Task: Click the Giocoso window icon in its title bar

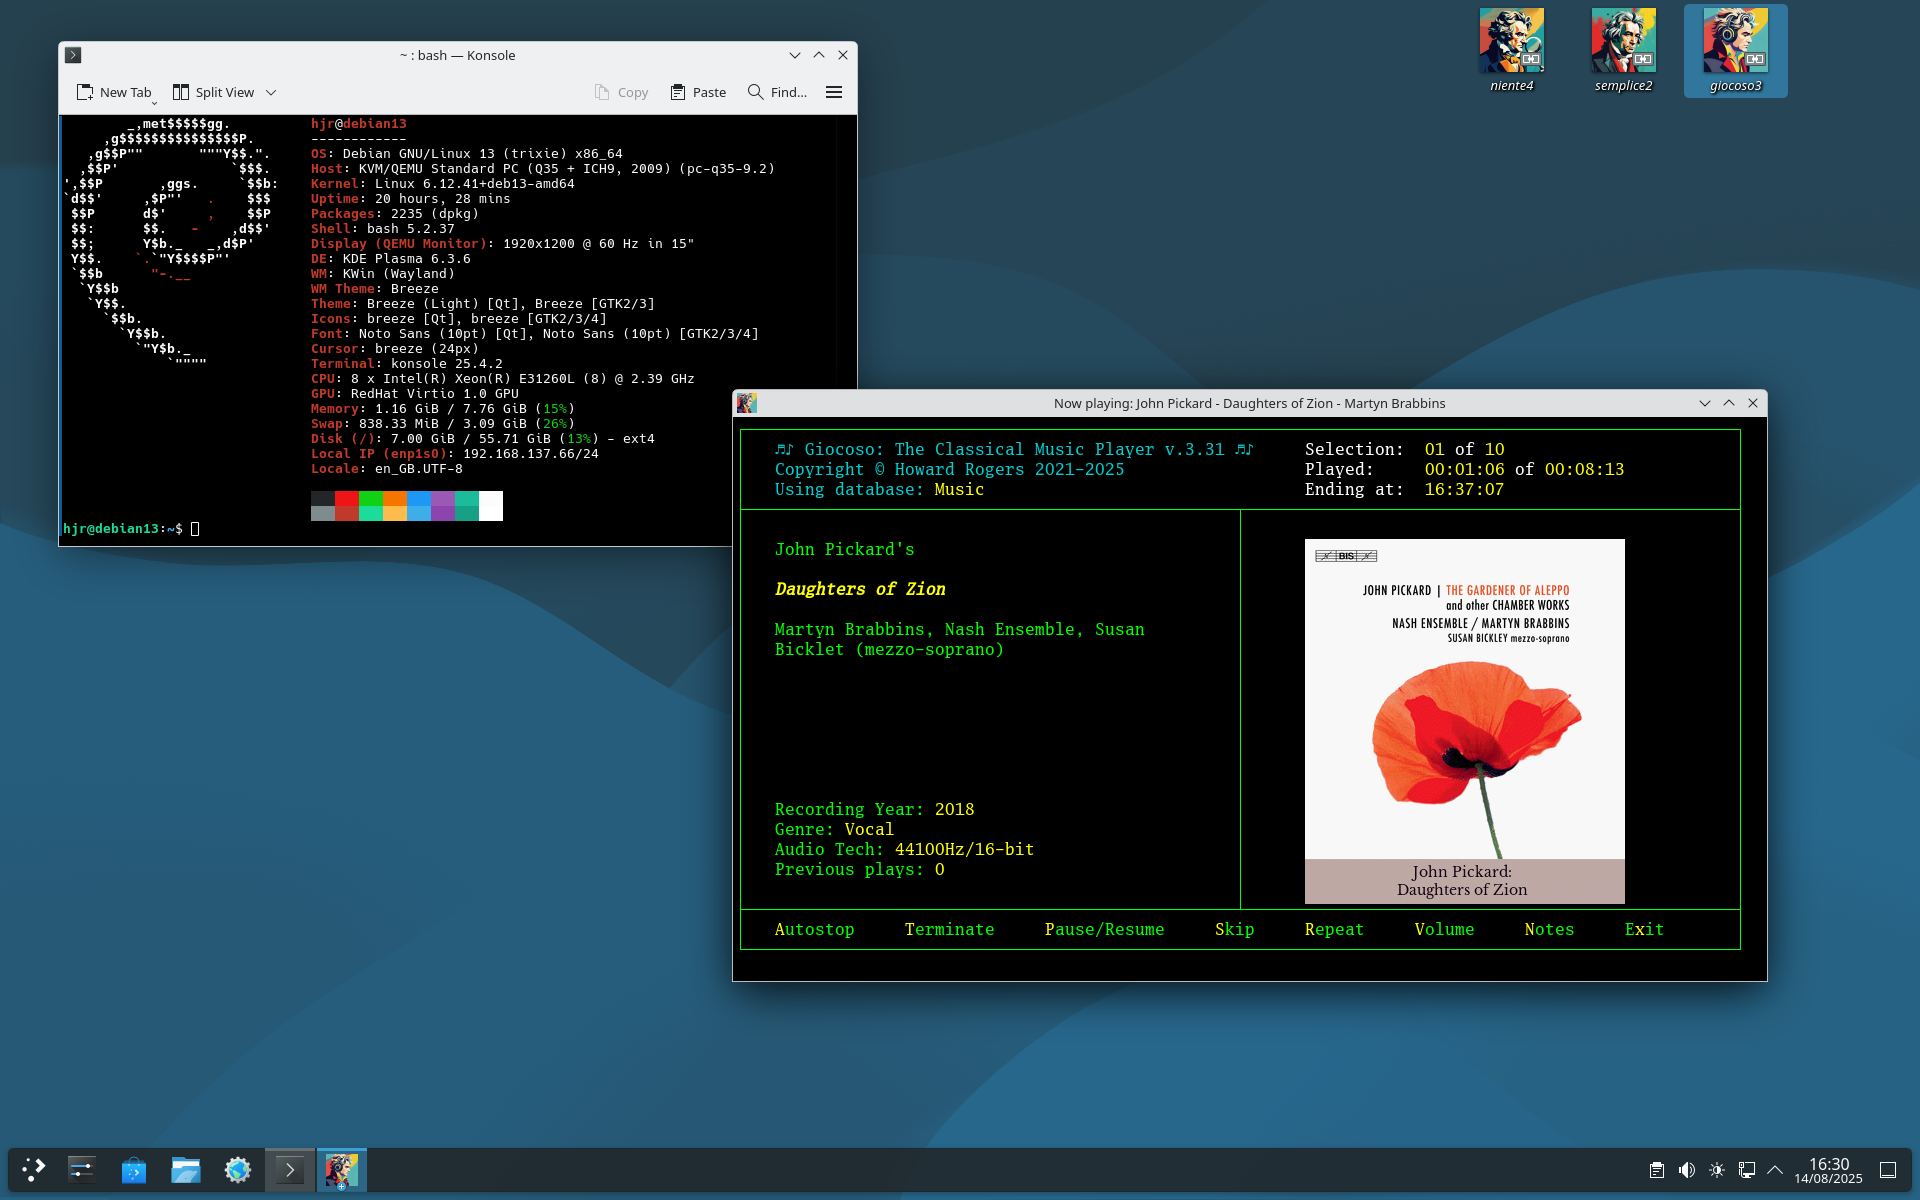Action: pyautogui.click(x=747, y=403)
